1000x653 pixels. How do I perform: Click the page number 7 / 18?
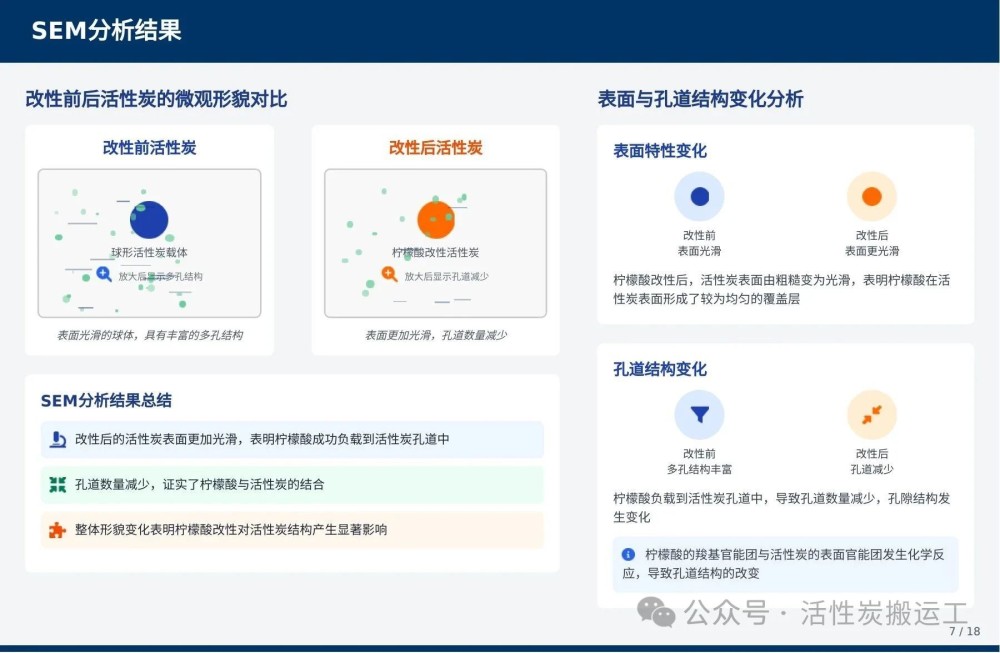pyautogui.click(x=964, y=631)
